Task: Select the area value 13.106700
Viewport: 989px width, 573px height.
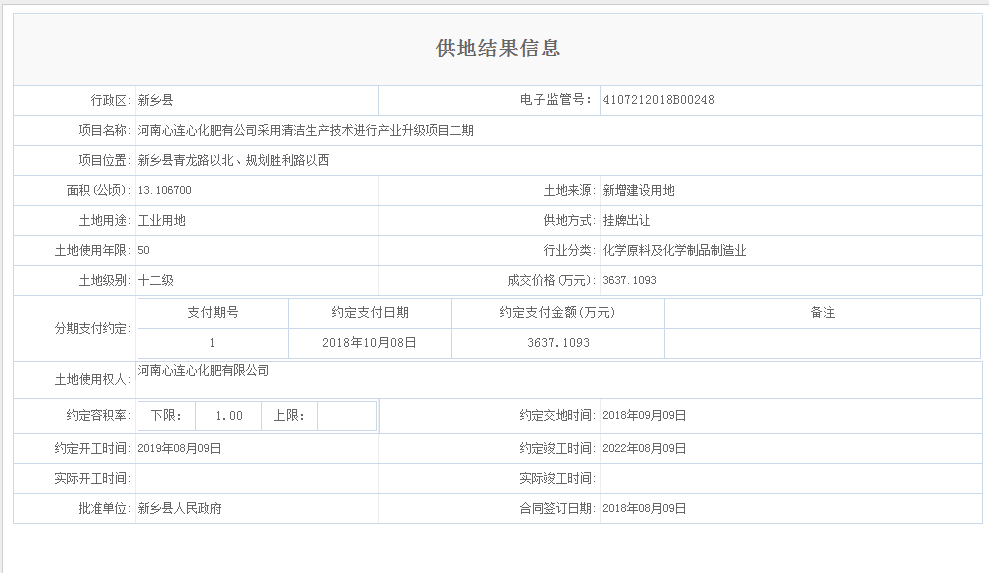Action: point(165,190)
